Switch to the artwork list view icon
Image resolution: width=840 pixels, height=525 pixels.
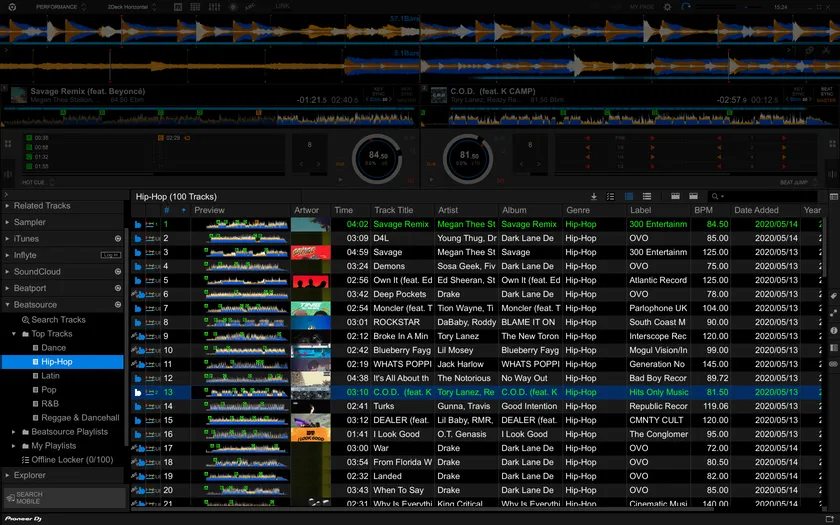pyautogui.click(x=629, y=197)
